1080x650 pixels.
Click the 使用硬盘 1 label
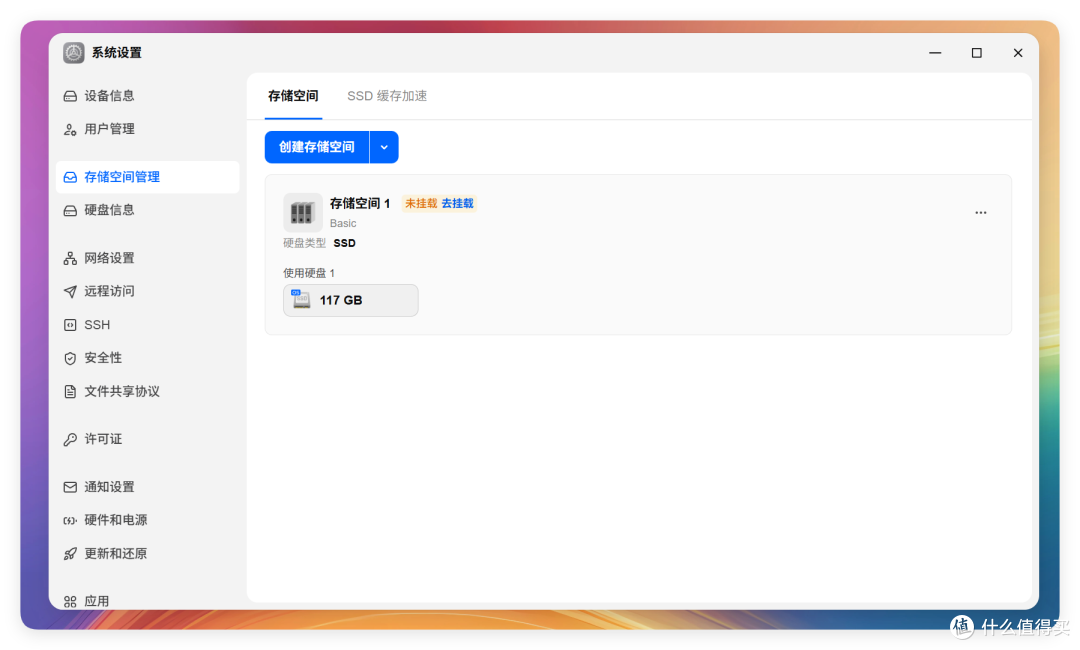(x=309, y=273)
